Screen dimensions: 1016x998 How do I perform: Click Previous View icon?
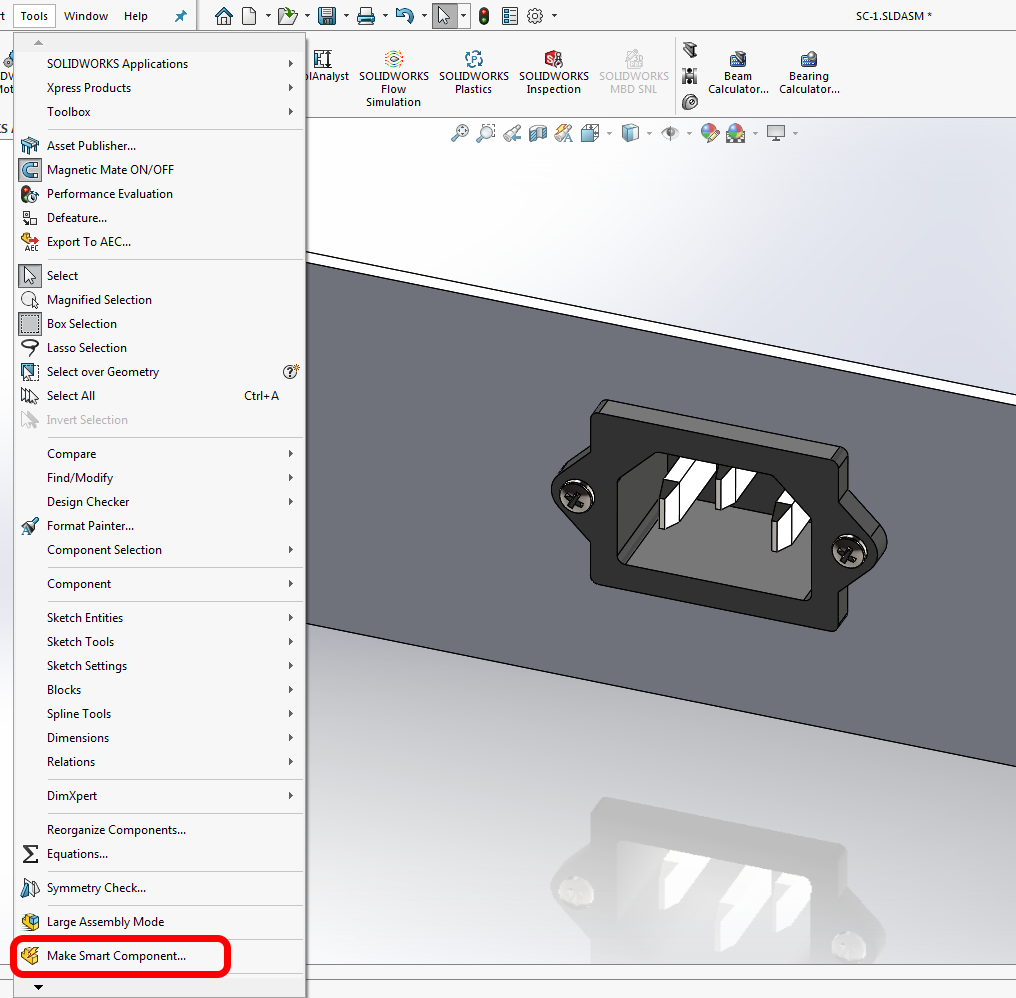coord(512,133)
